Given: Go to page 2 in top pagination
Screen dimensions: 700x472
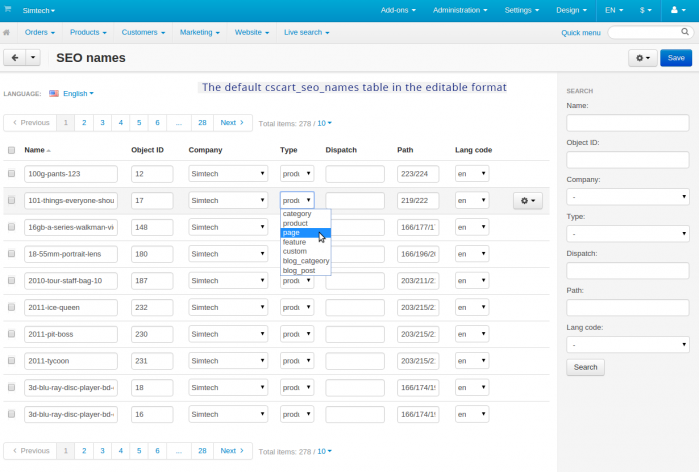Looking at the screenshot, I should pyautogui.click(x=84, y=123).
